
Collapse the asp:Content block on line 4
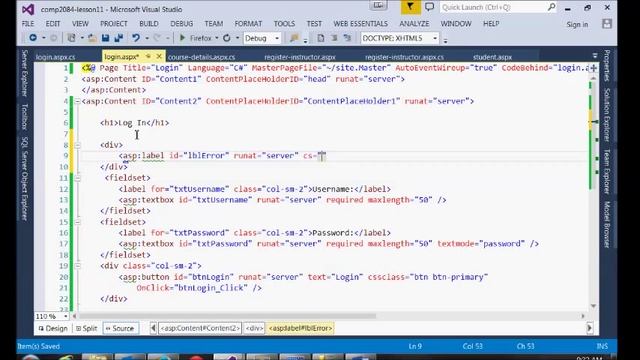(78, 101)
